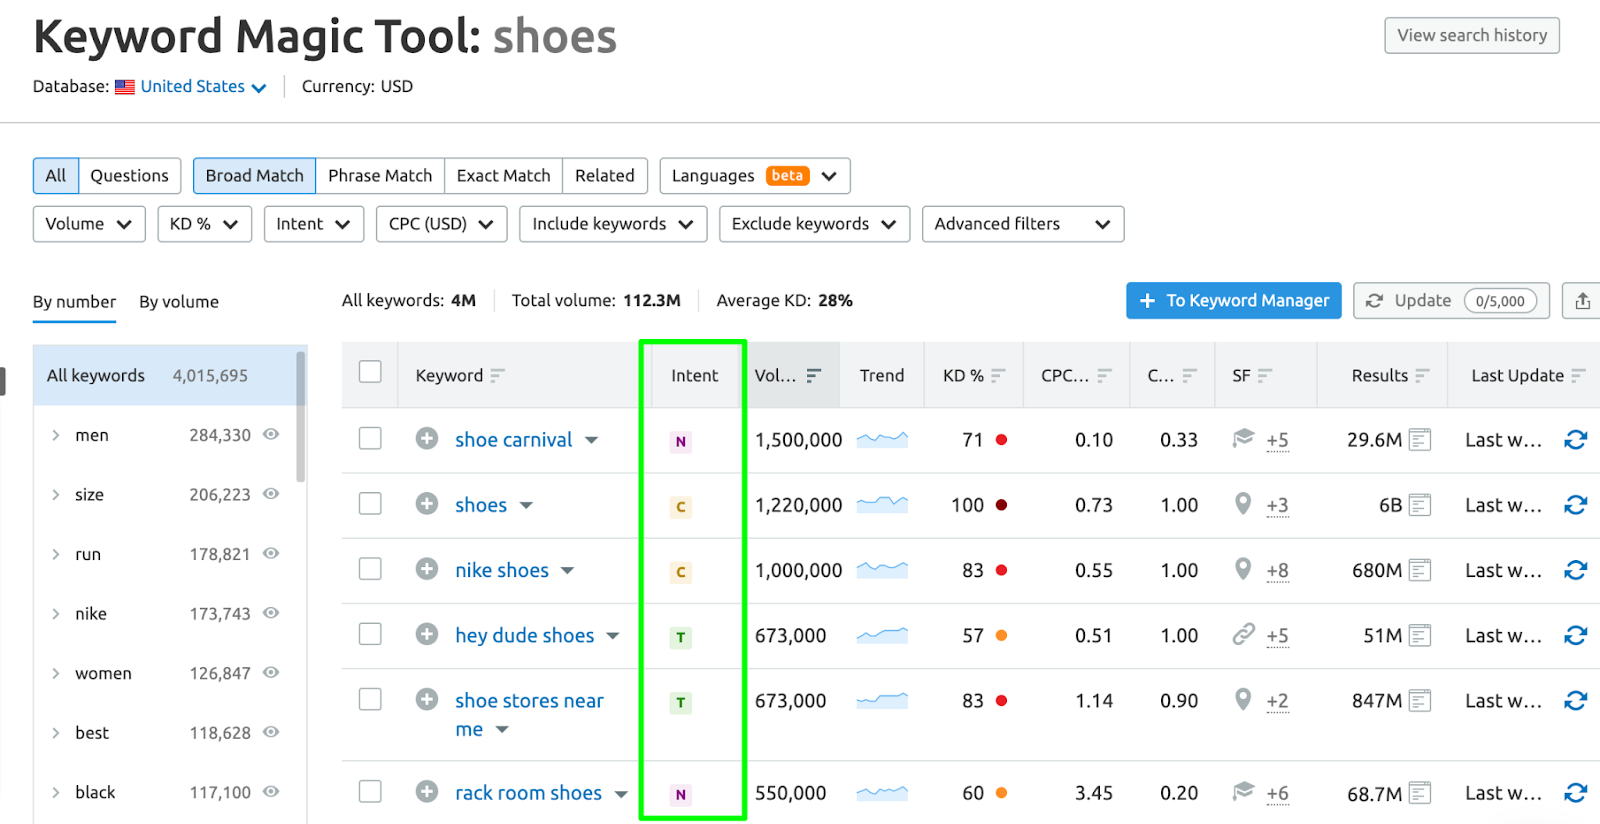
Task: Check the box for hey dude shoes
Action: click(370, 634)
